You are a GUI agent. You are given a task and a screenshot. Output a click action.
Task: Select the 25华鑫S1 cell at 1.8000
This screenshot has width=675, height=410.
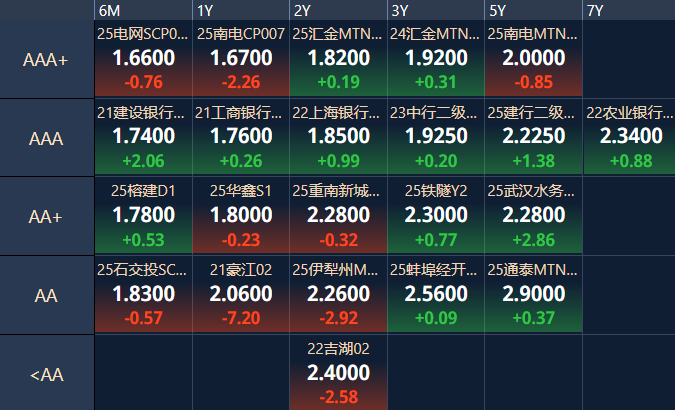coord(241,216)
